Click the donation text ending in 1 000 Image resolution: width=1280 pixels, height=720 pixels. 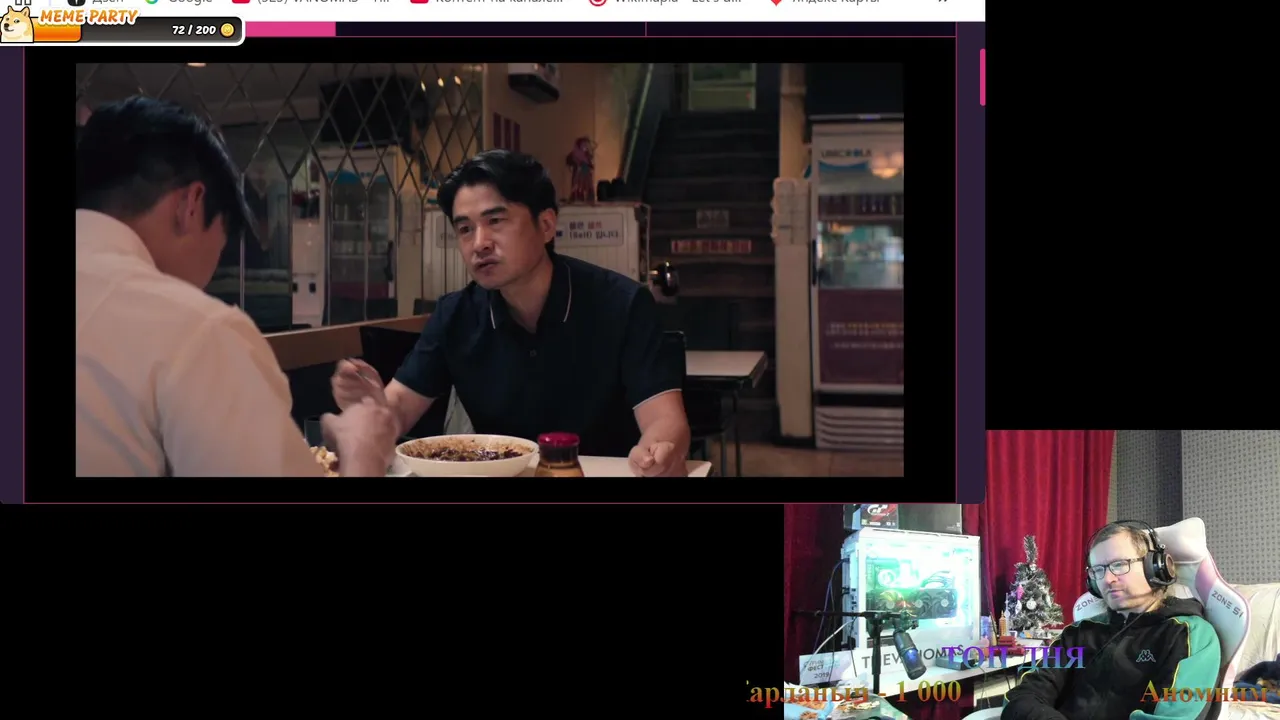click(x=853, y=691)
